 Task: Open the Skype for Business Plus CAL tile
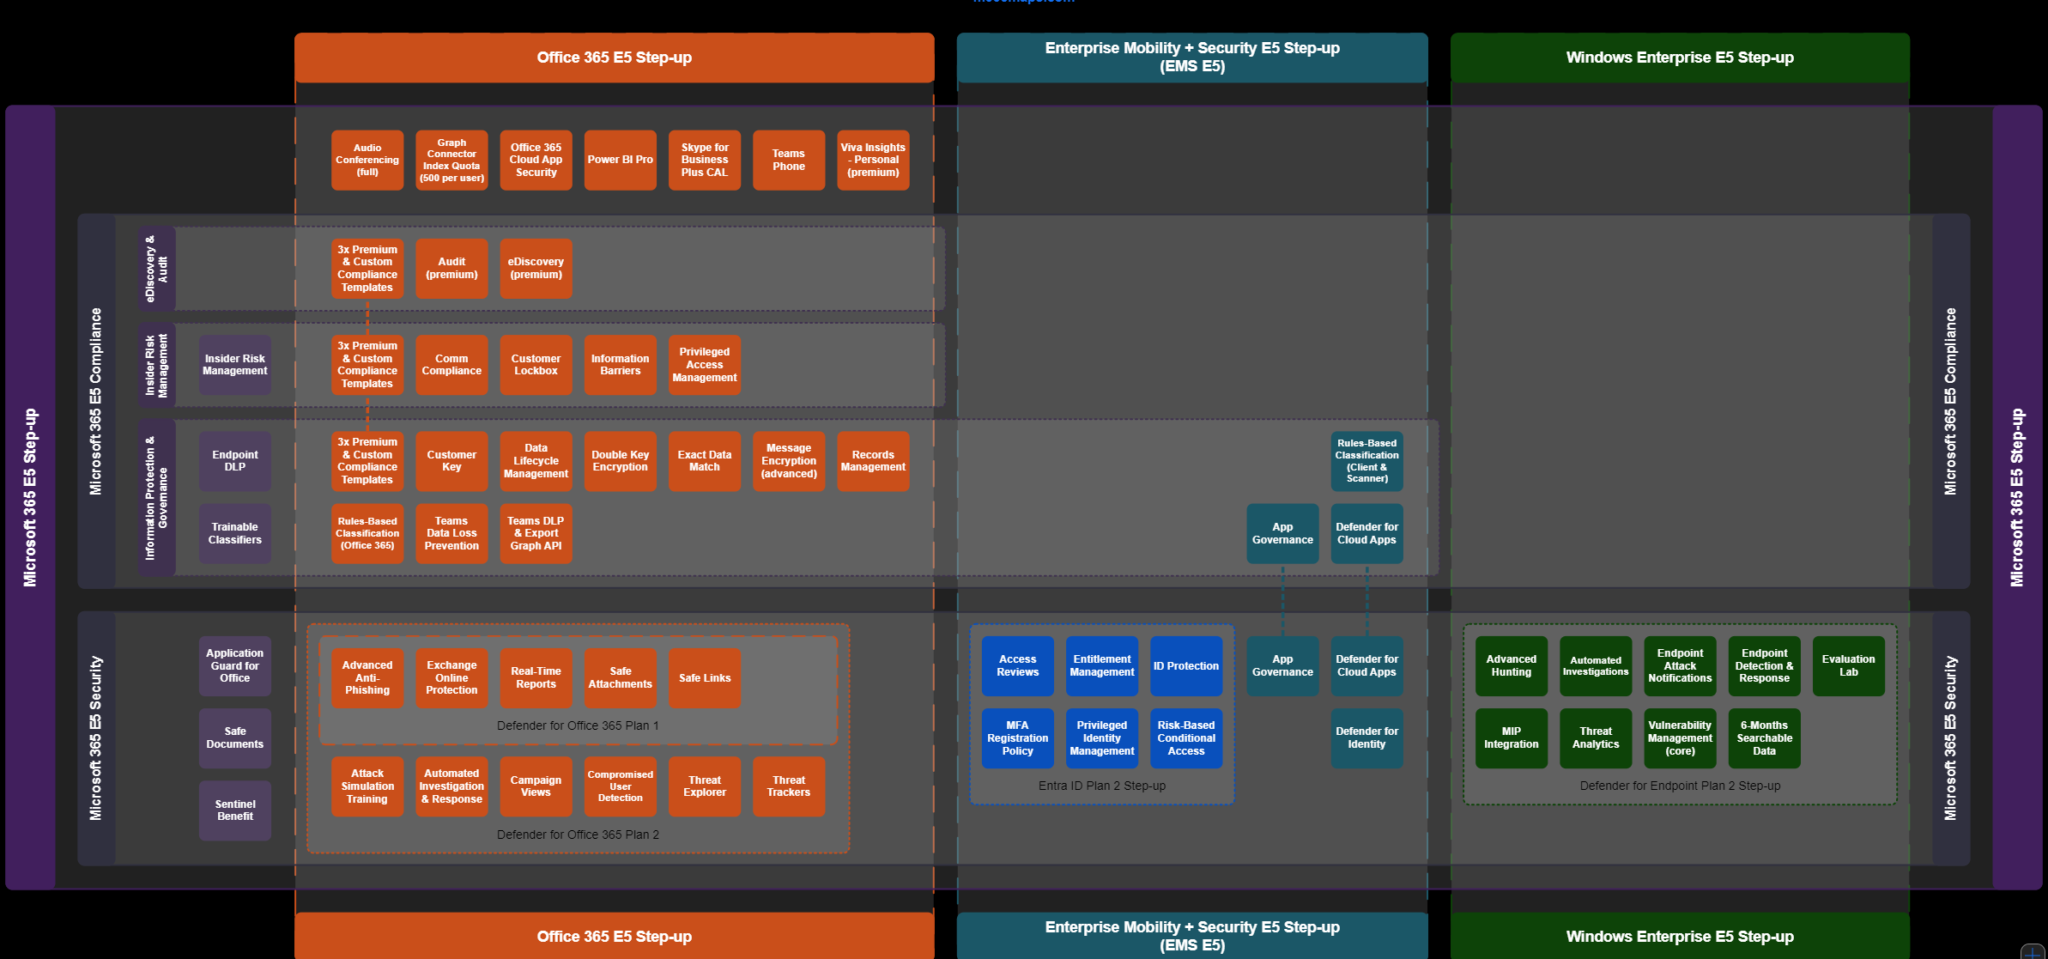[x=705, y=160]
